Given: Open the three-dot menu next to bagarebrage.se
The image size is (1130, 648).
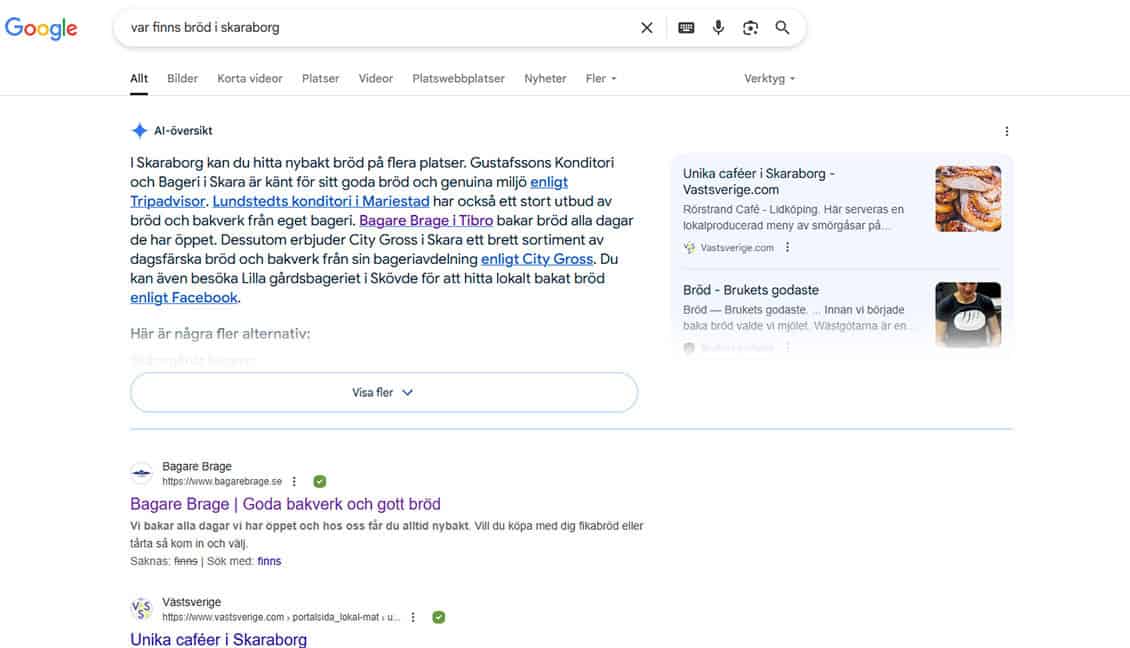Looking at the screenshot, I should point(294,481).
